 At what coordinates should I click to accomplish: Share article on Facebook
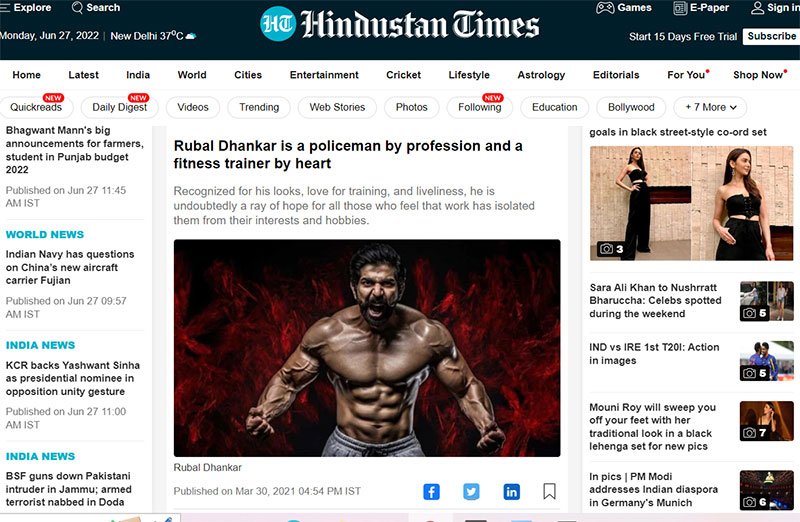(x=431, y=491)
